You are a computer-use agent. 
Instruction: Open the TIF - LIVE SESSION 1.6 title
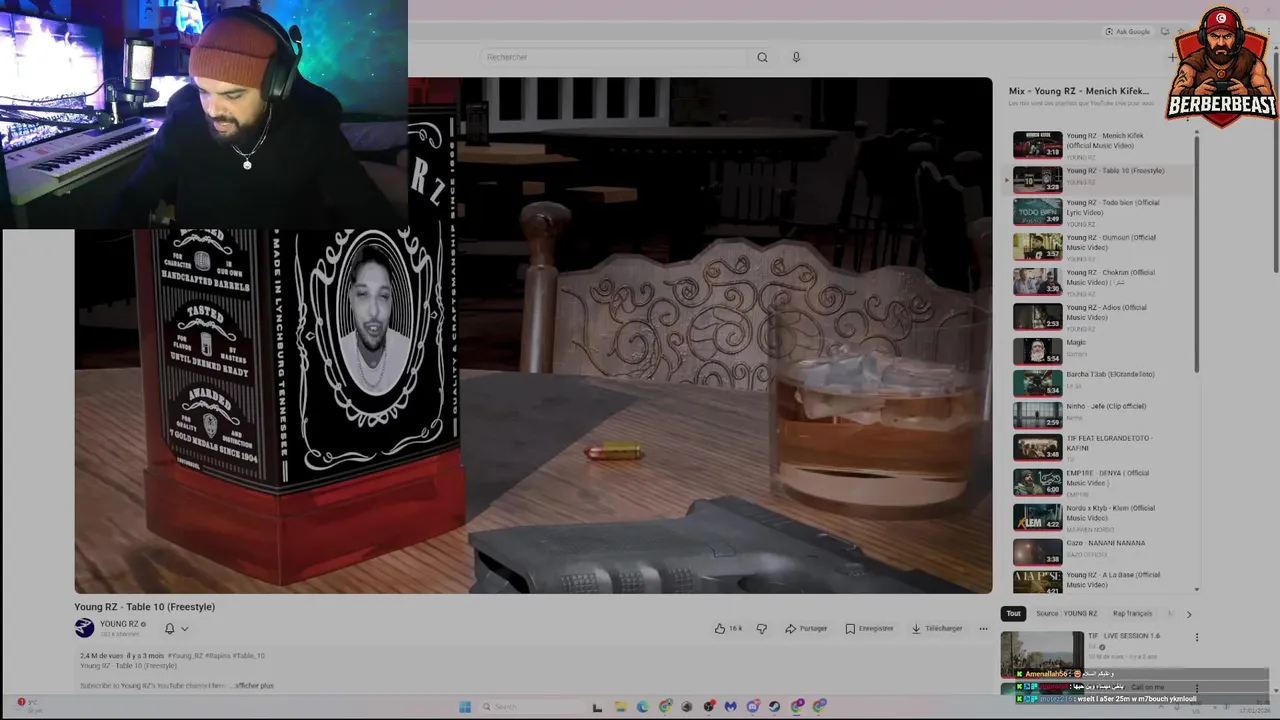(1124, 636)
